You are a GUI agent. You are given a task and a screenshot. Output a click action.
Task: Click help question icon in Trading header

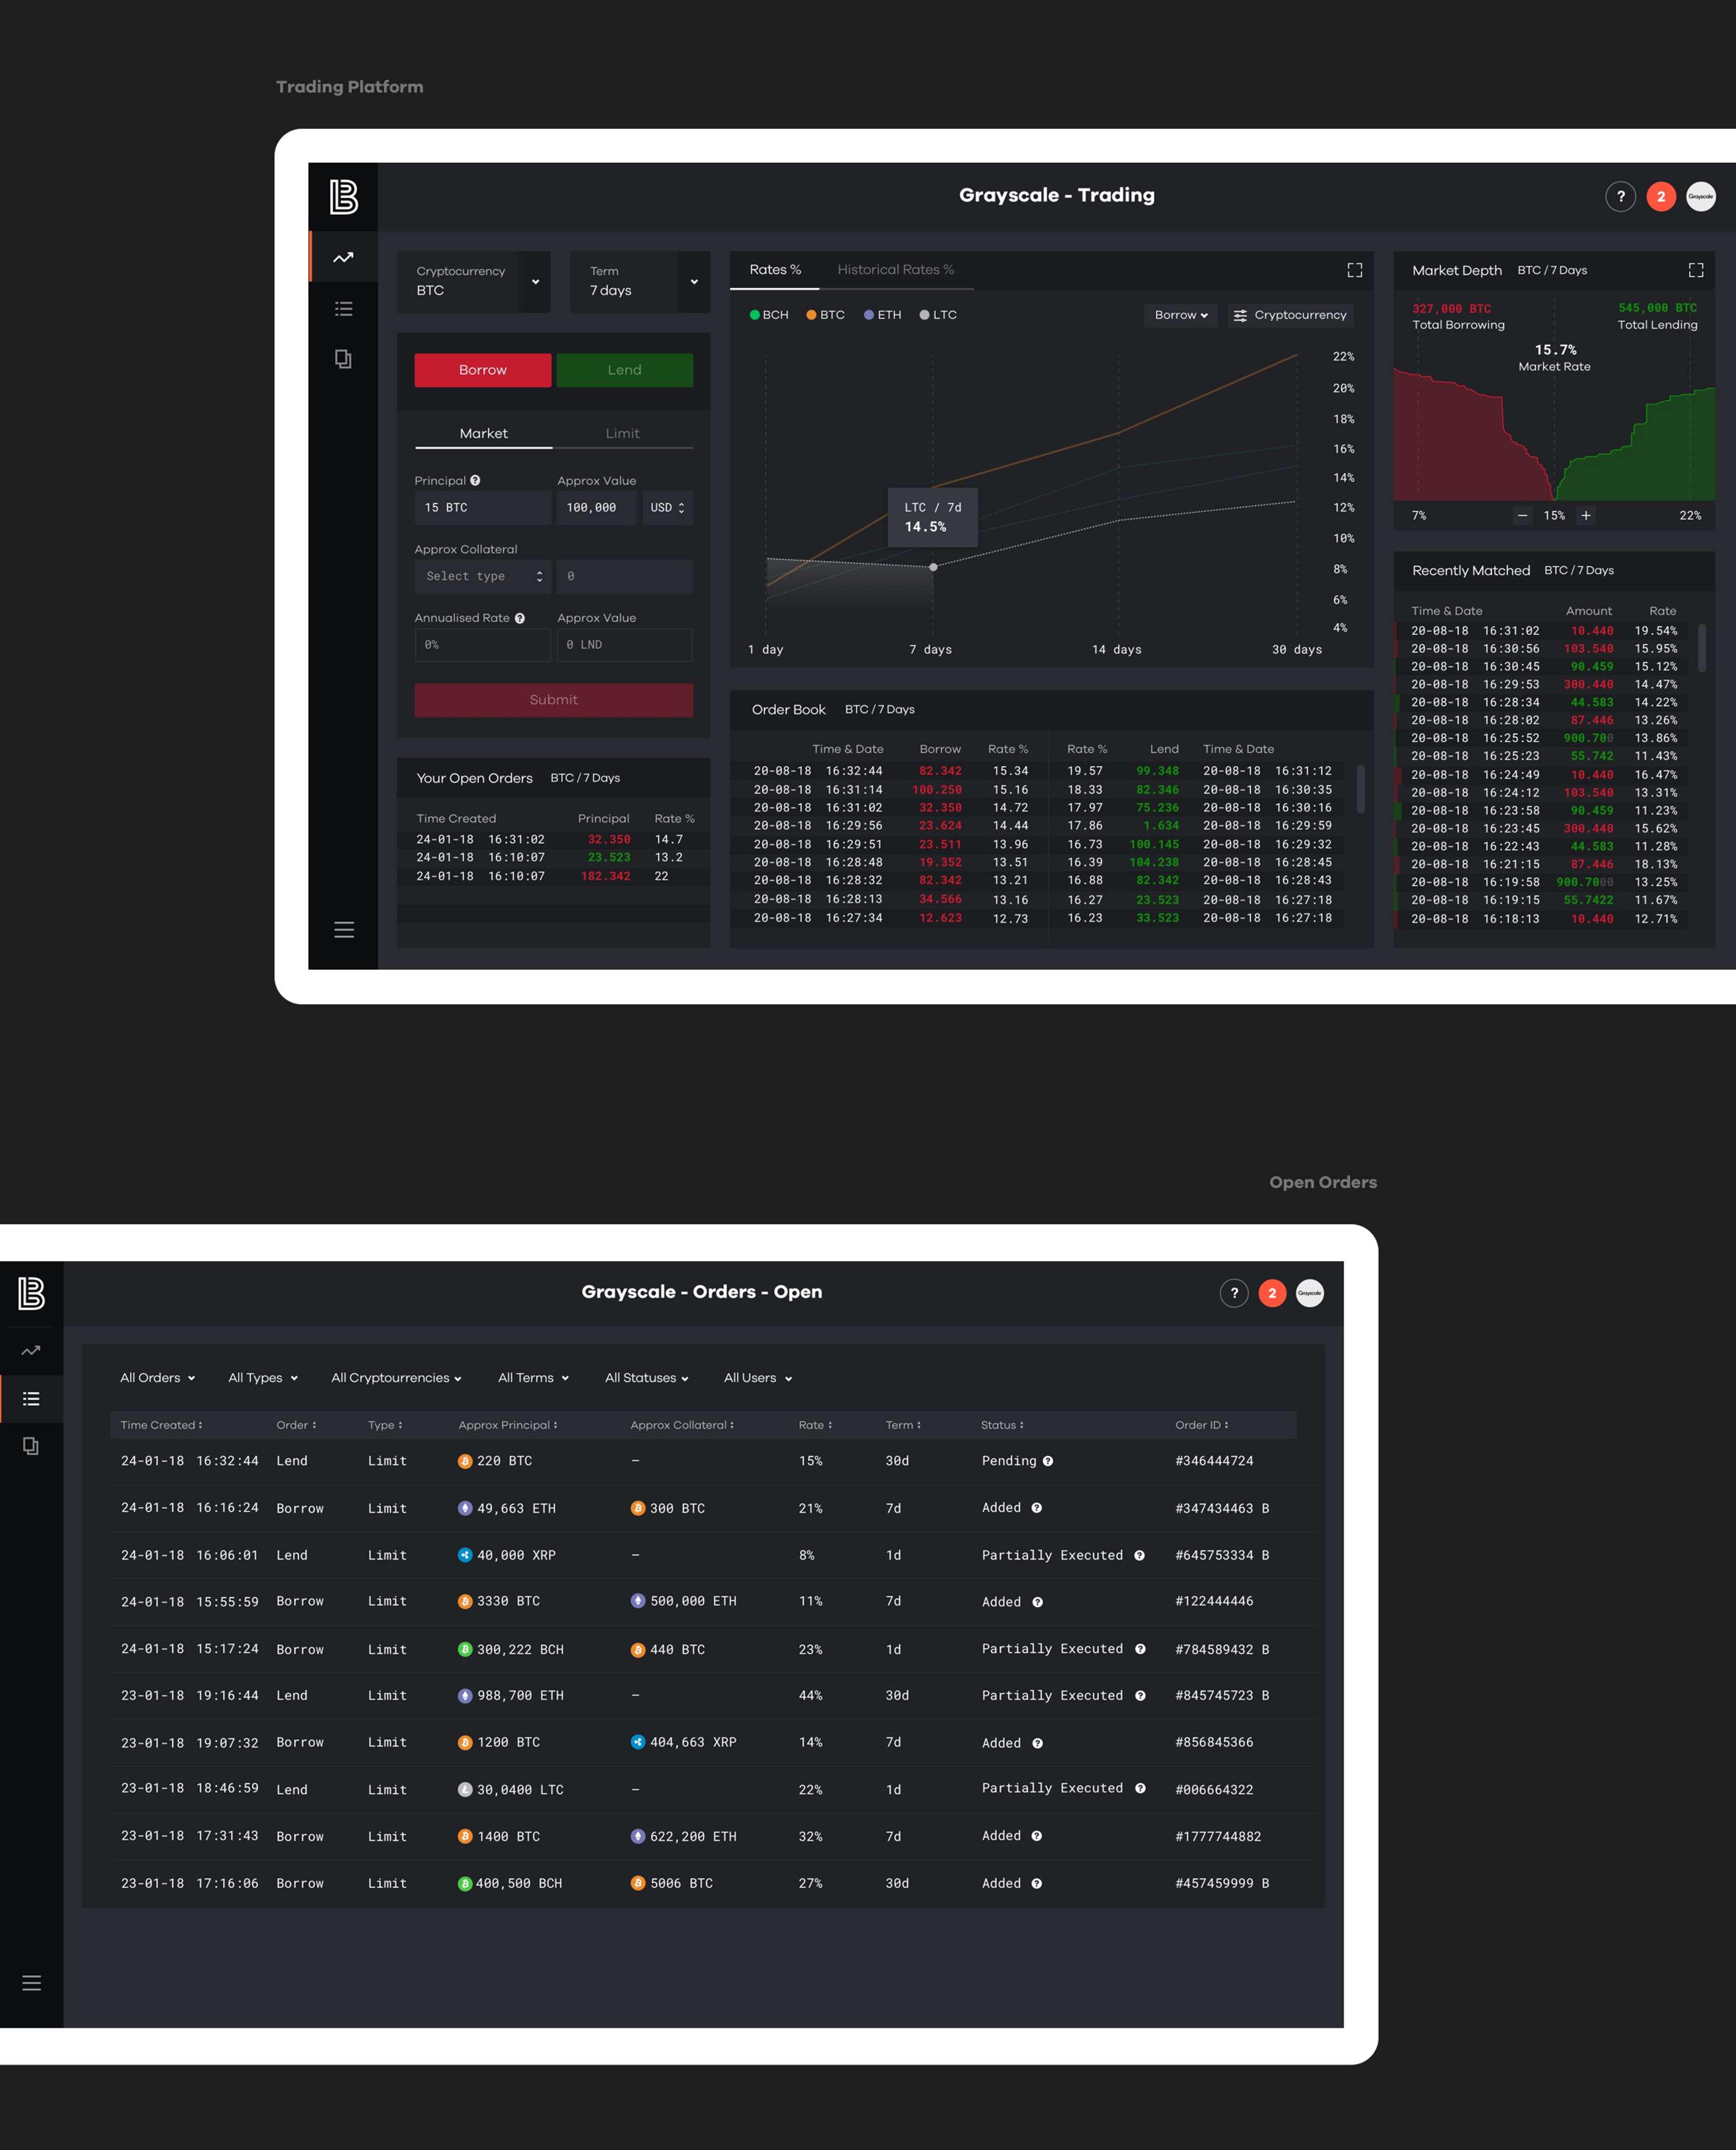(1621, 196)
